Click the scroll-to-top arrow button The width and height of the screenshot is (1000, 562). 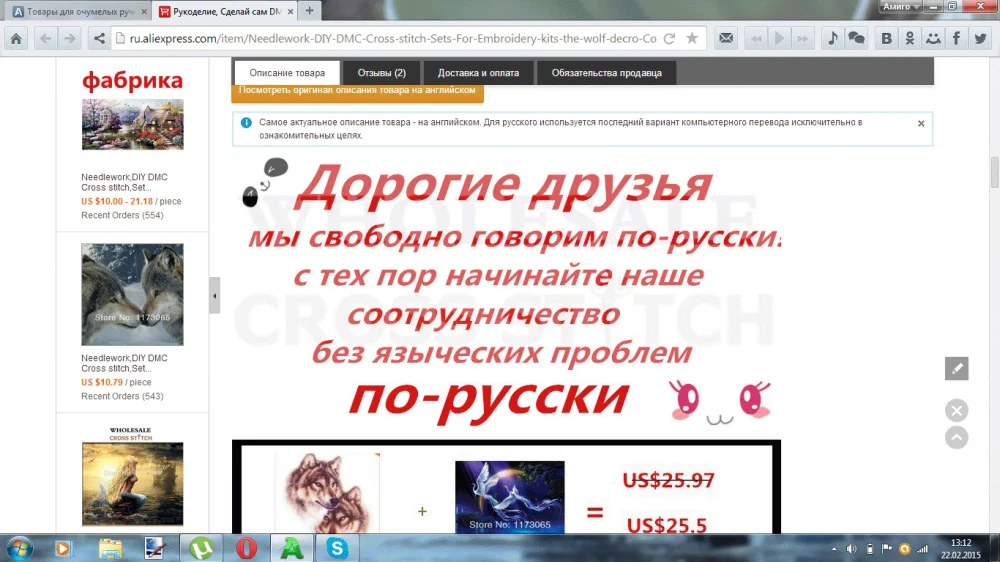click(957, 438)
